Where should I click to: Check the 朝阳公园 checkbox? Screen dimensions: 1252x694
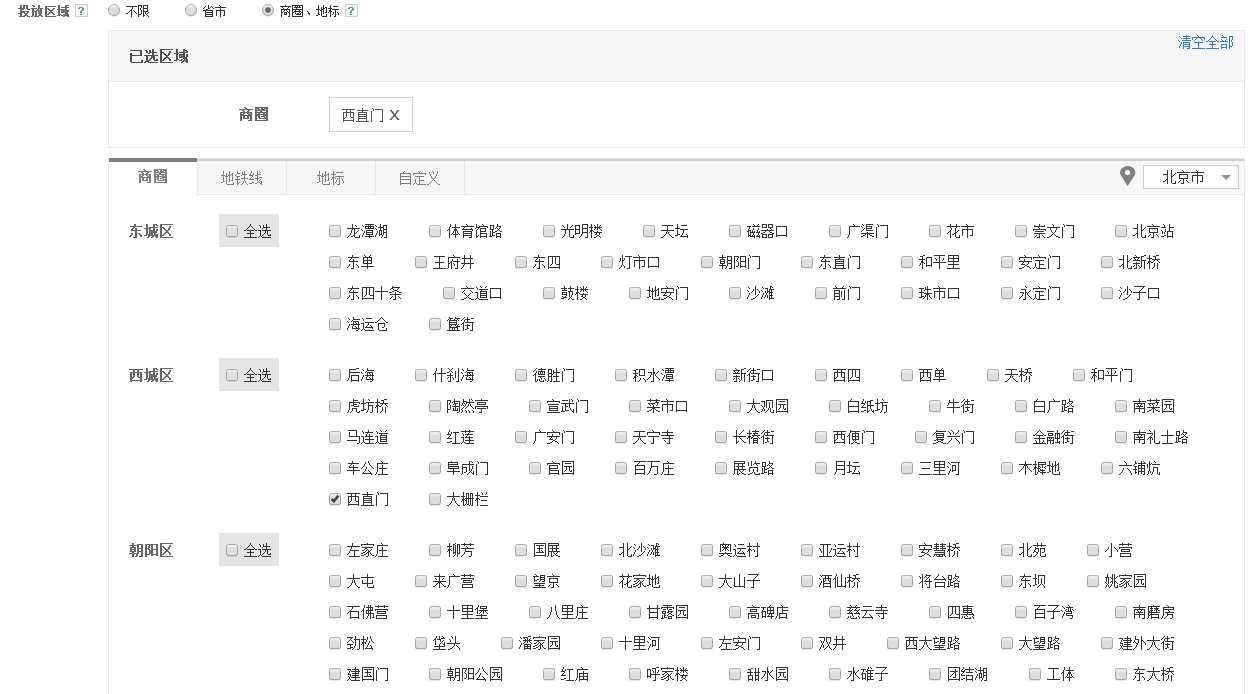click(x=435, y=674)
